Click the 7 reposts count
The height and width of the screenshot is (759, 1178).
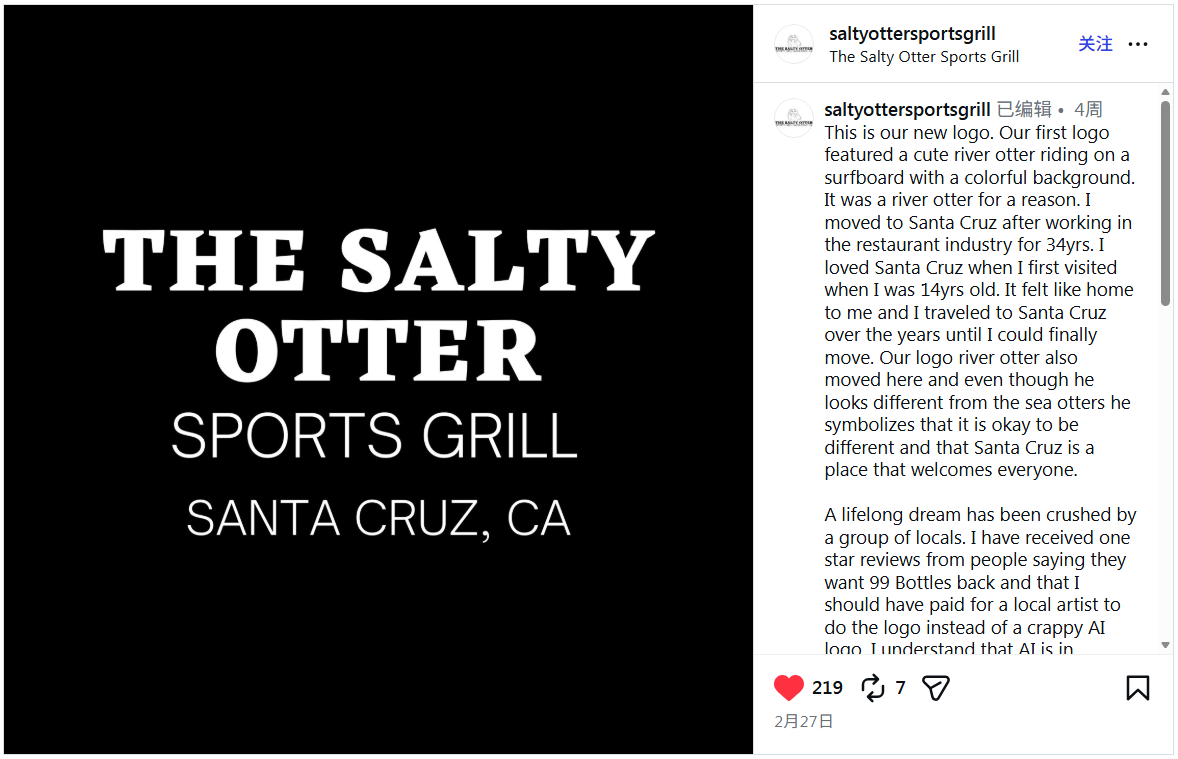900,688
